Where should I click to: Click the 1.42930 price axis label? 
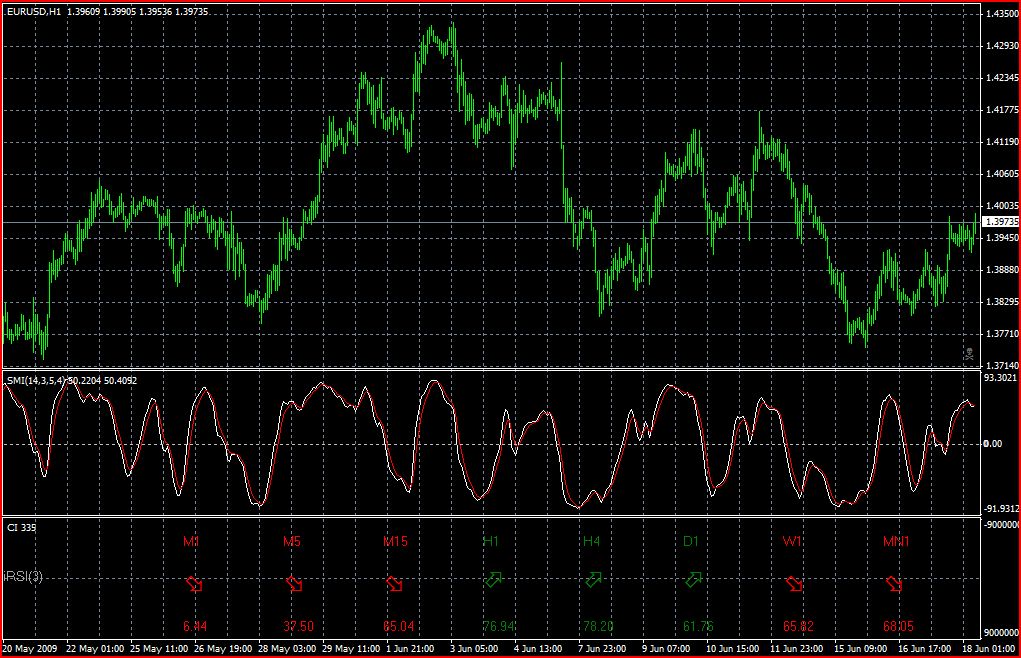(x=1002, y=46)
